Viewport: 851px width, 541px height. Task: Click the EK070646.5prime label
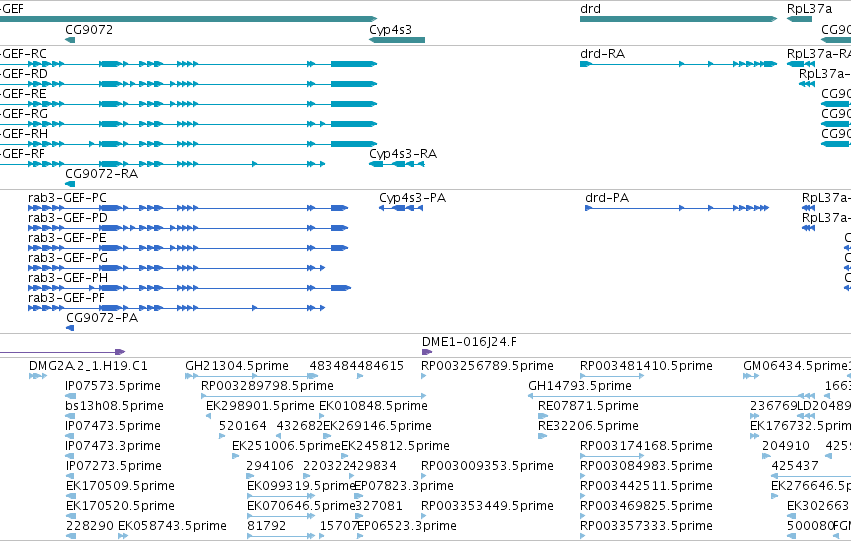301,506
